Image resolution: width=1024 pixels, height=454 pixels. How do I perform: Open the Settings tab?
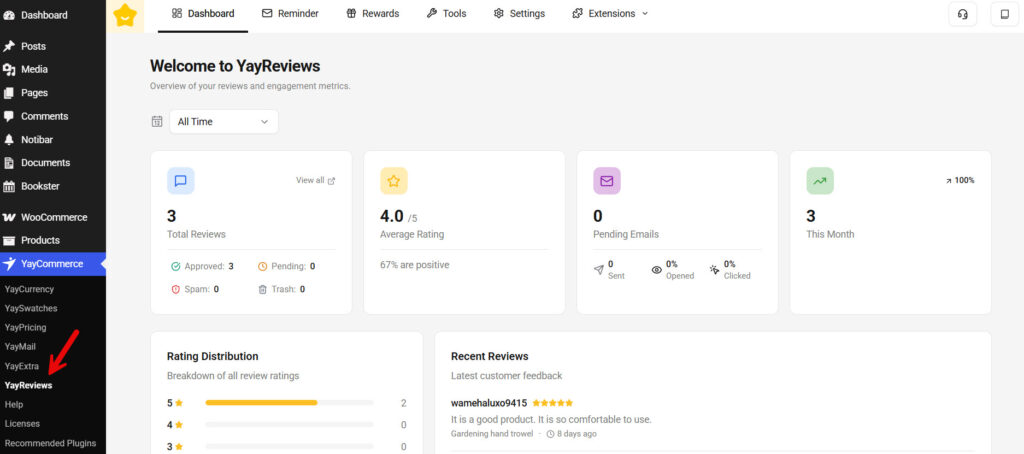[x=519, y=14]
